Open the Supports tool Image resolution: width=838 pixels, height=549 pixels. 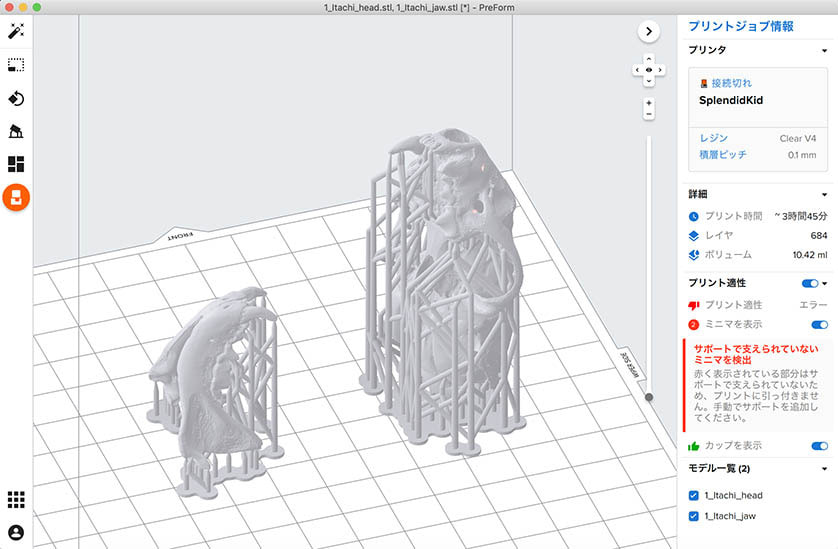[x=16, y=131]
